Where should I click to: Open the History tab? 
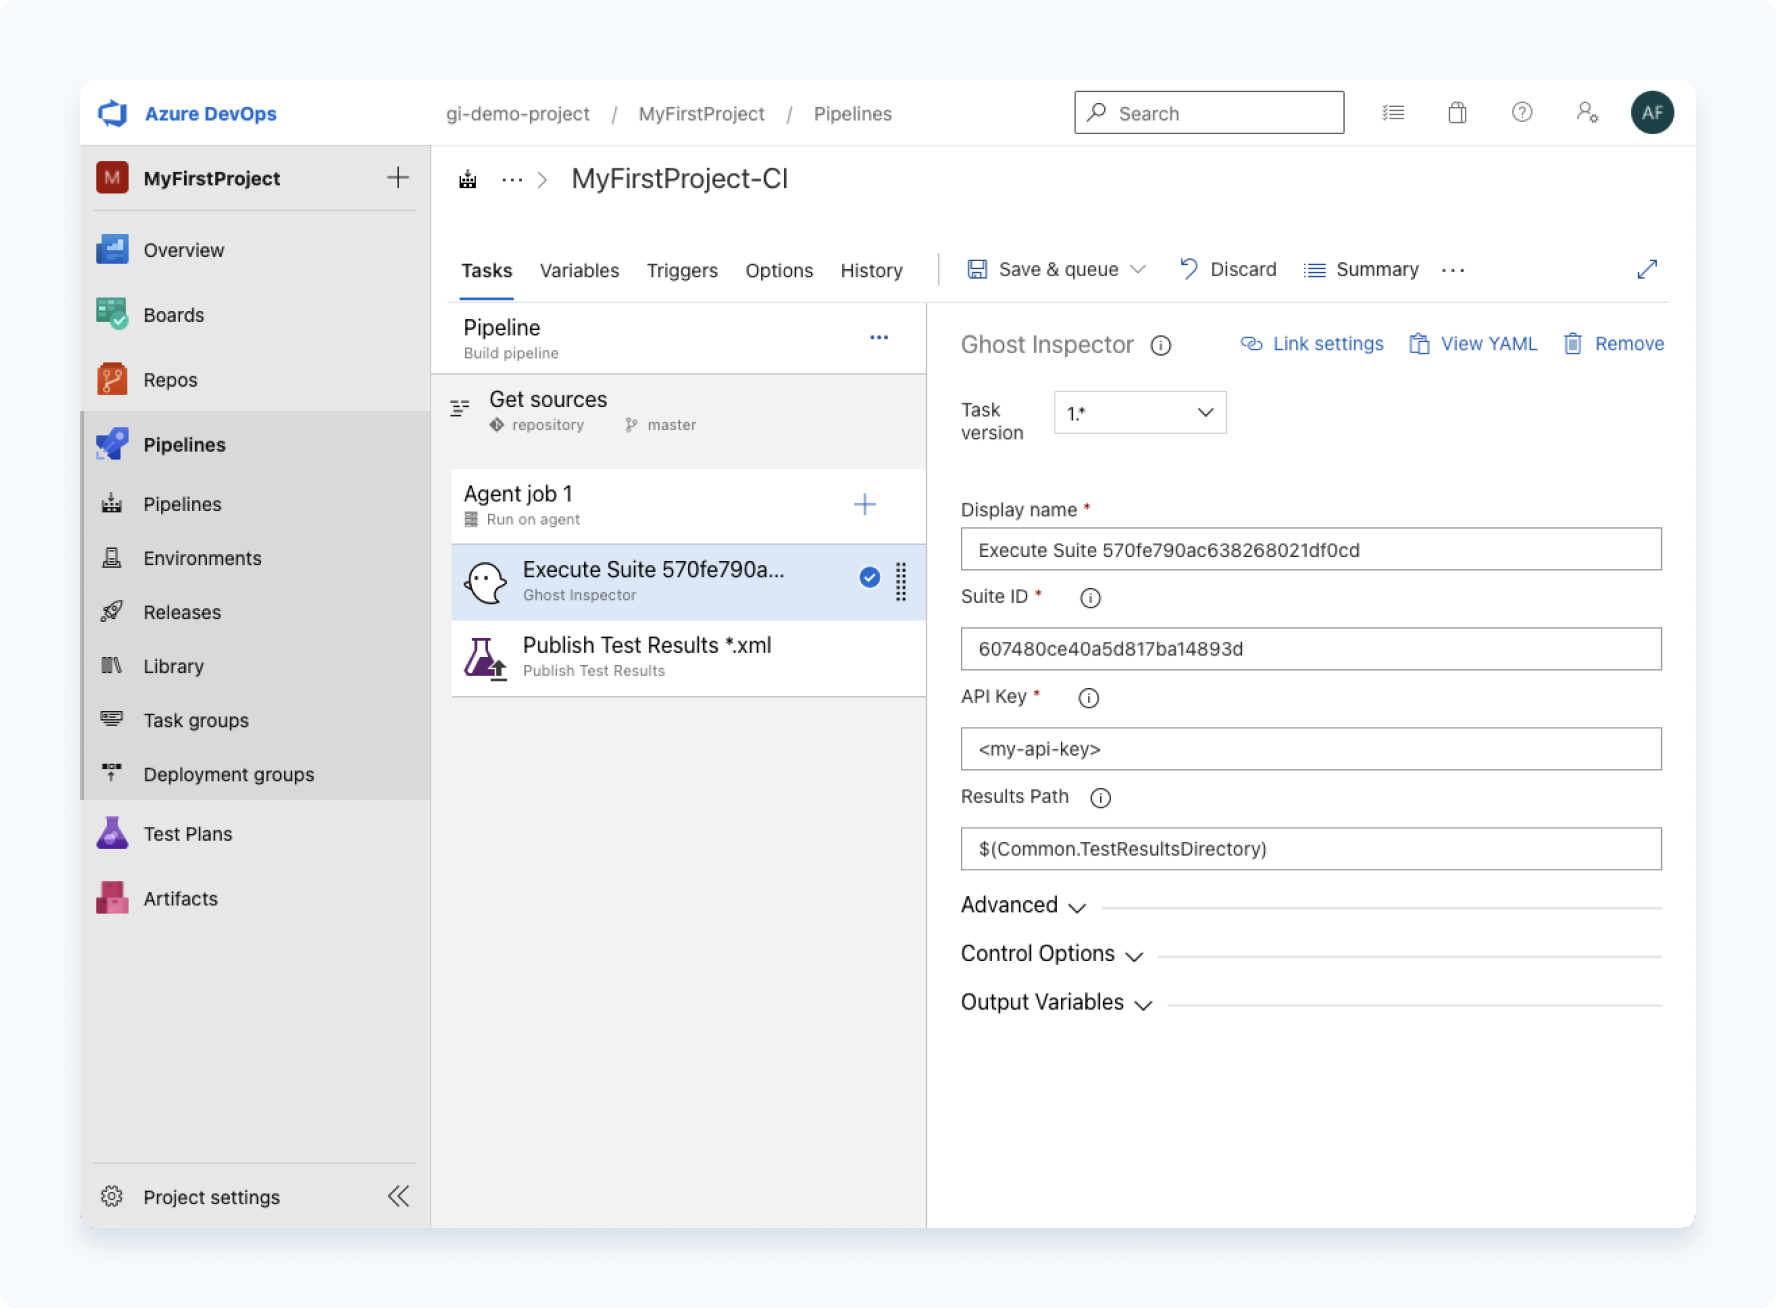coord(871,270)
